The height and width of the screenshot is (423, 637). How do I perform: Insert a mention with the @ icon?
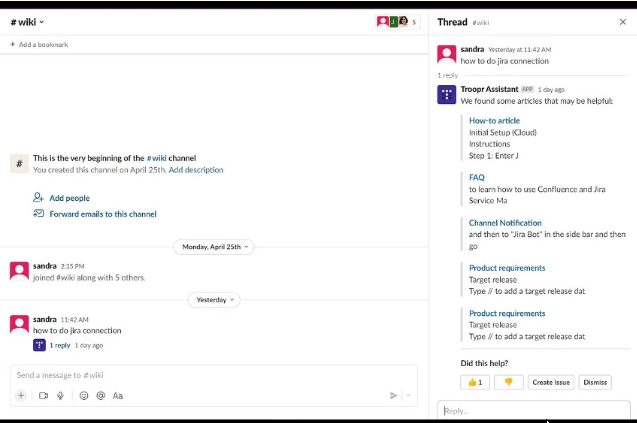coord(100,395)
